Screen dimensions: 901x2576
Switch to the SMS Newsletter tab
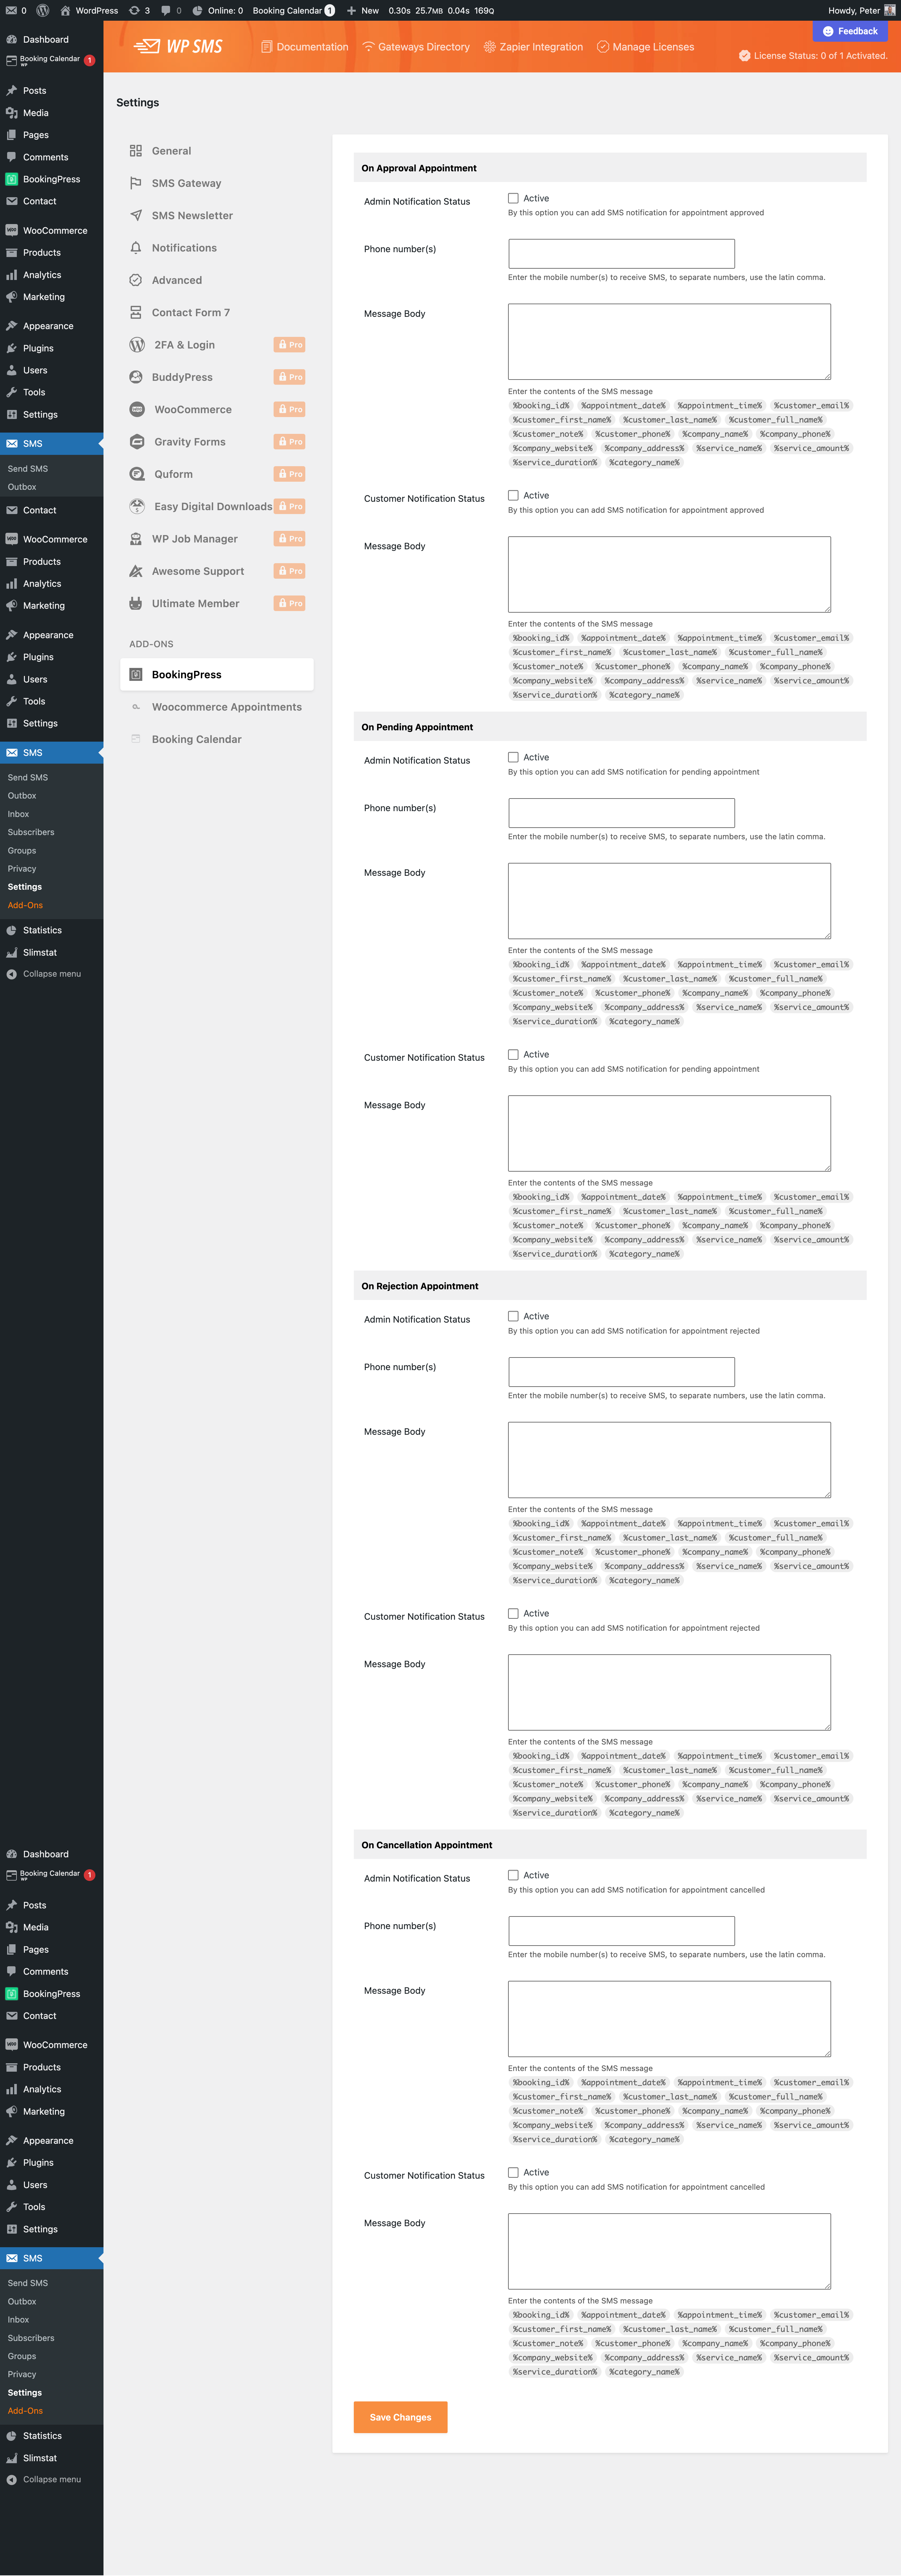[217, 215]
